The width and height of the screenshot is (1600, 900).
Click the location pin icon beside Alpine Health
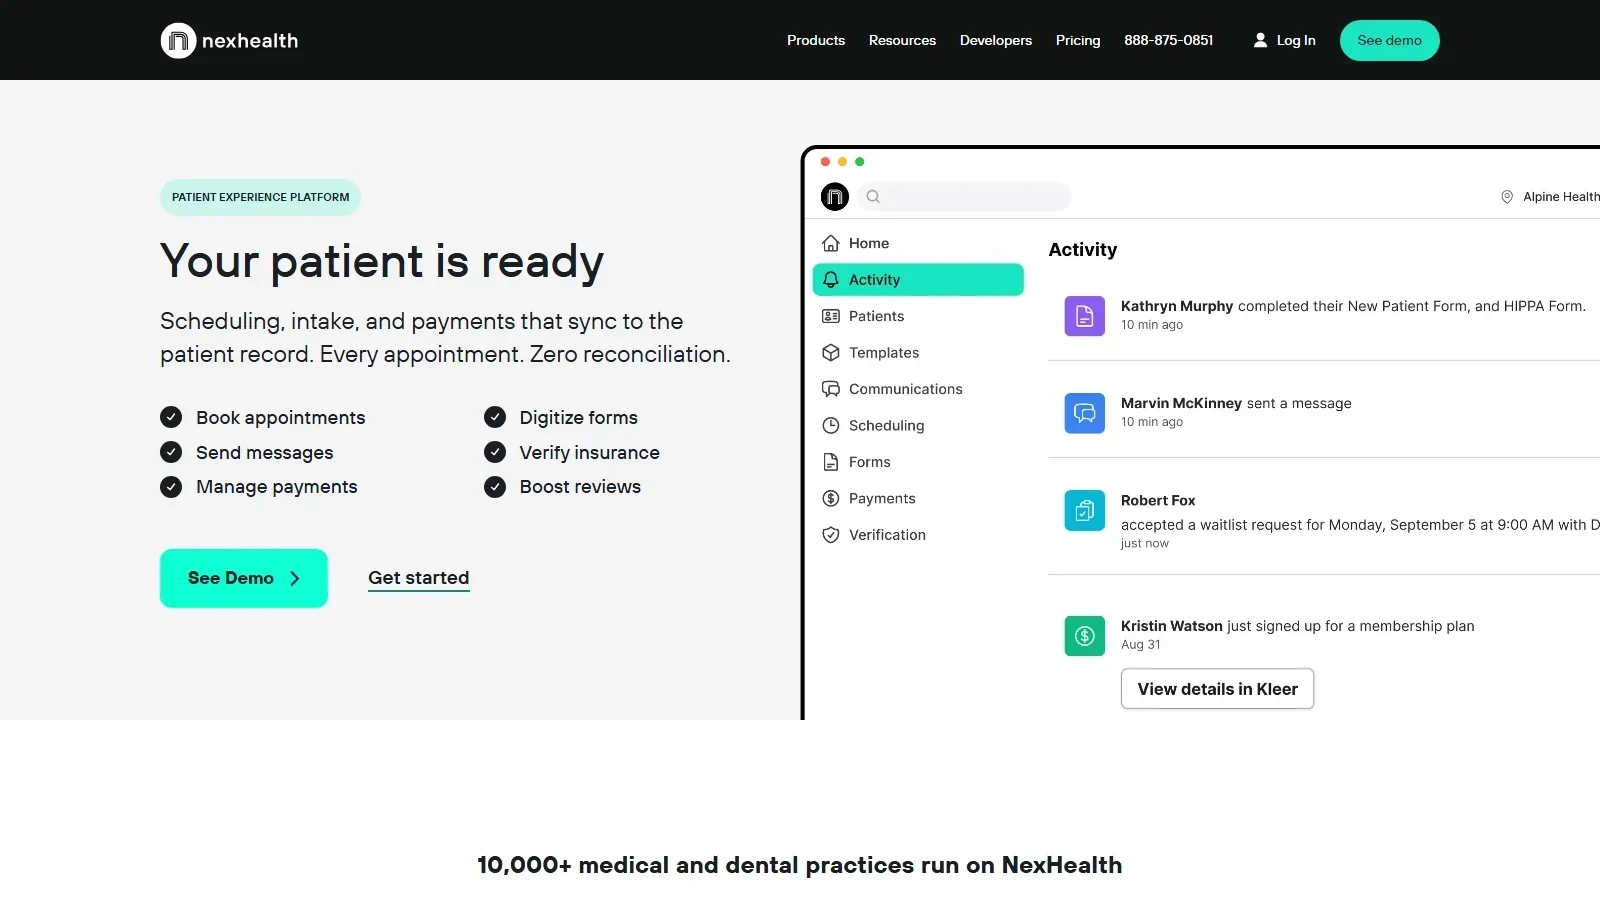[x=1507, y=197]
